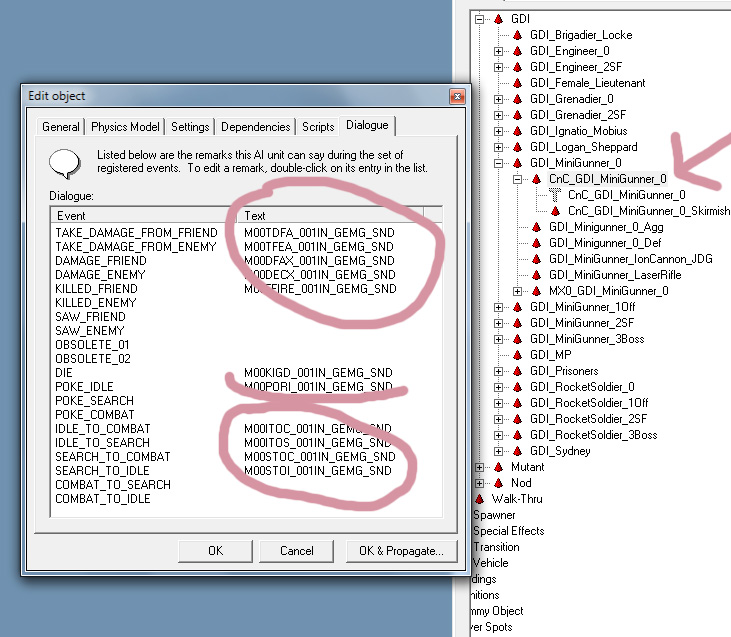Select the CnC_GDI_MiniGunner_0 red preset icon
Image resolution: width=731 pixels, height=637 pixels.
[536, 179]
